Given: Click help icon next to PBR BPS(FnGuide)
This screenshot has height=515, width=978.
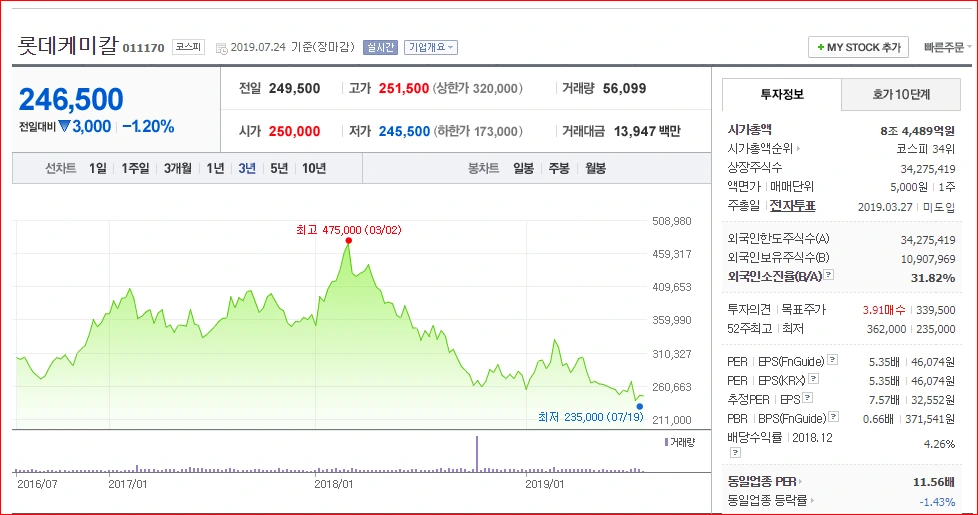Looking at the screenshot, I should [x=833, y=416].
